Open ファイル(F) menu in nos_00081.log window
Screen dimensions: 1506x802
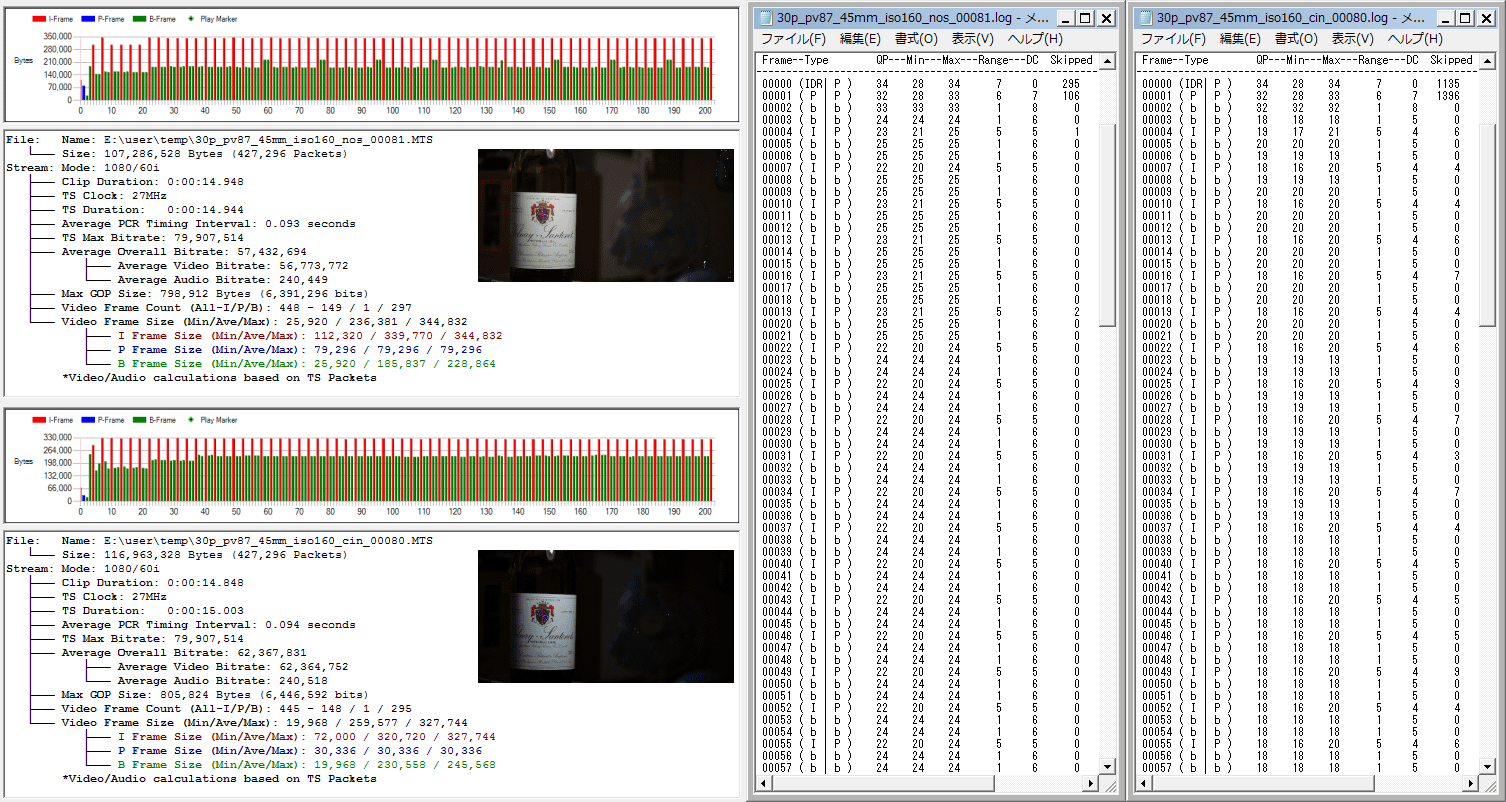click(x=794, y=39)
